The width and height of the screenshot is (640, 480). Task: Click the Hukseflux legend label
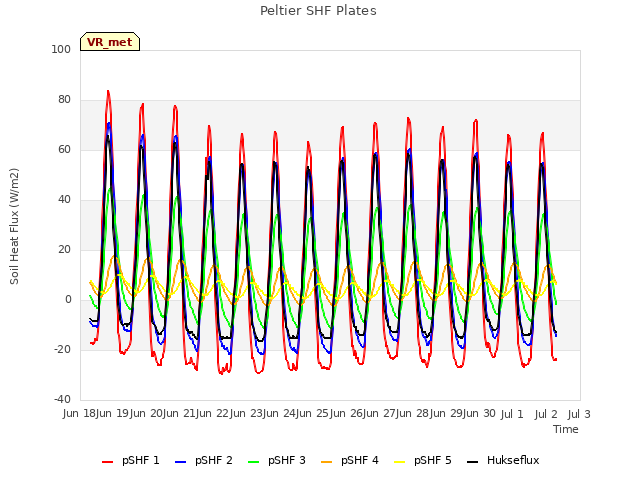(x=513, y=460)
